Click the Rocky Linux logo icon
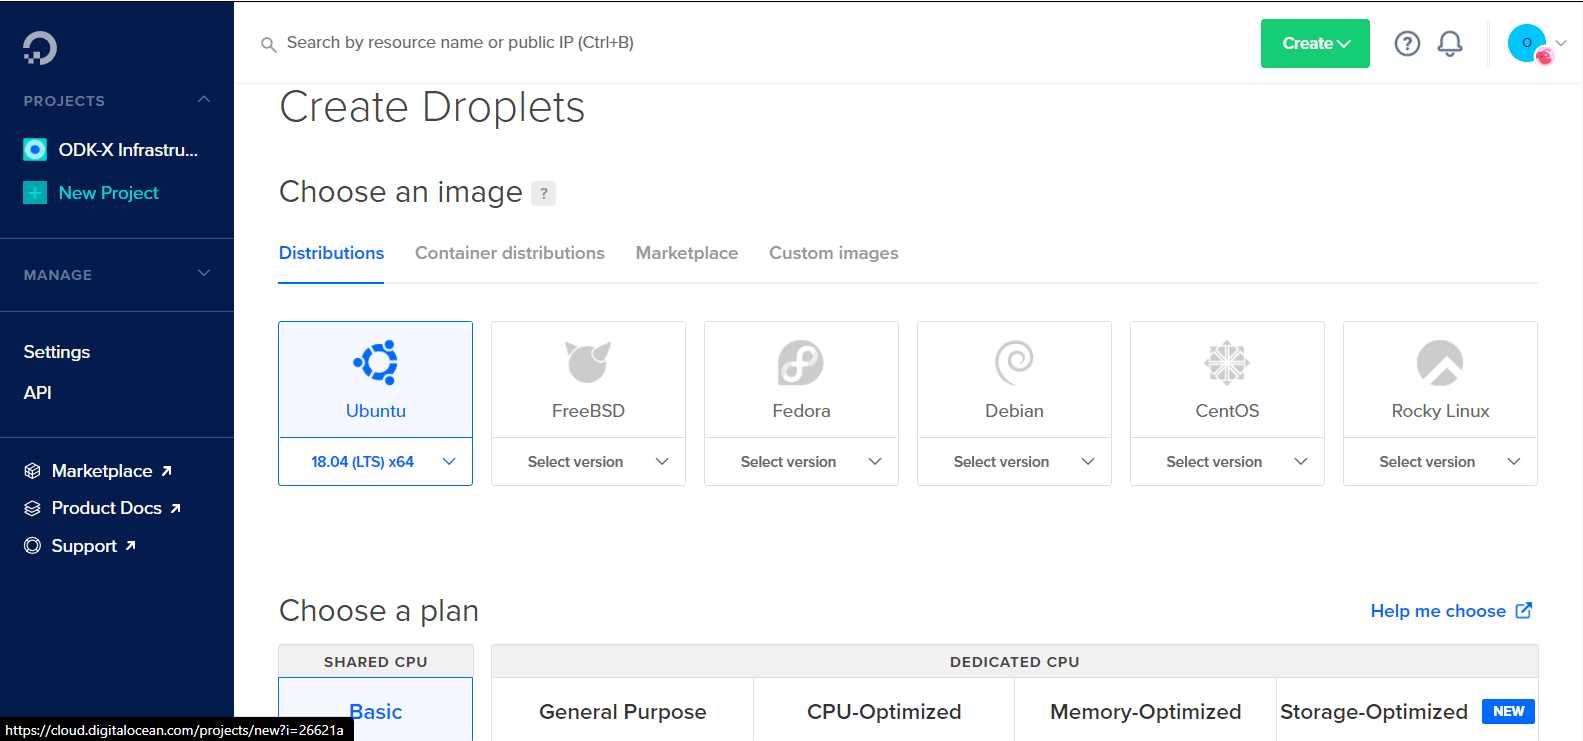 click(x=1440, y=362)
